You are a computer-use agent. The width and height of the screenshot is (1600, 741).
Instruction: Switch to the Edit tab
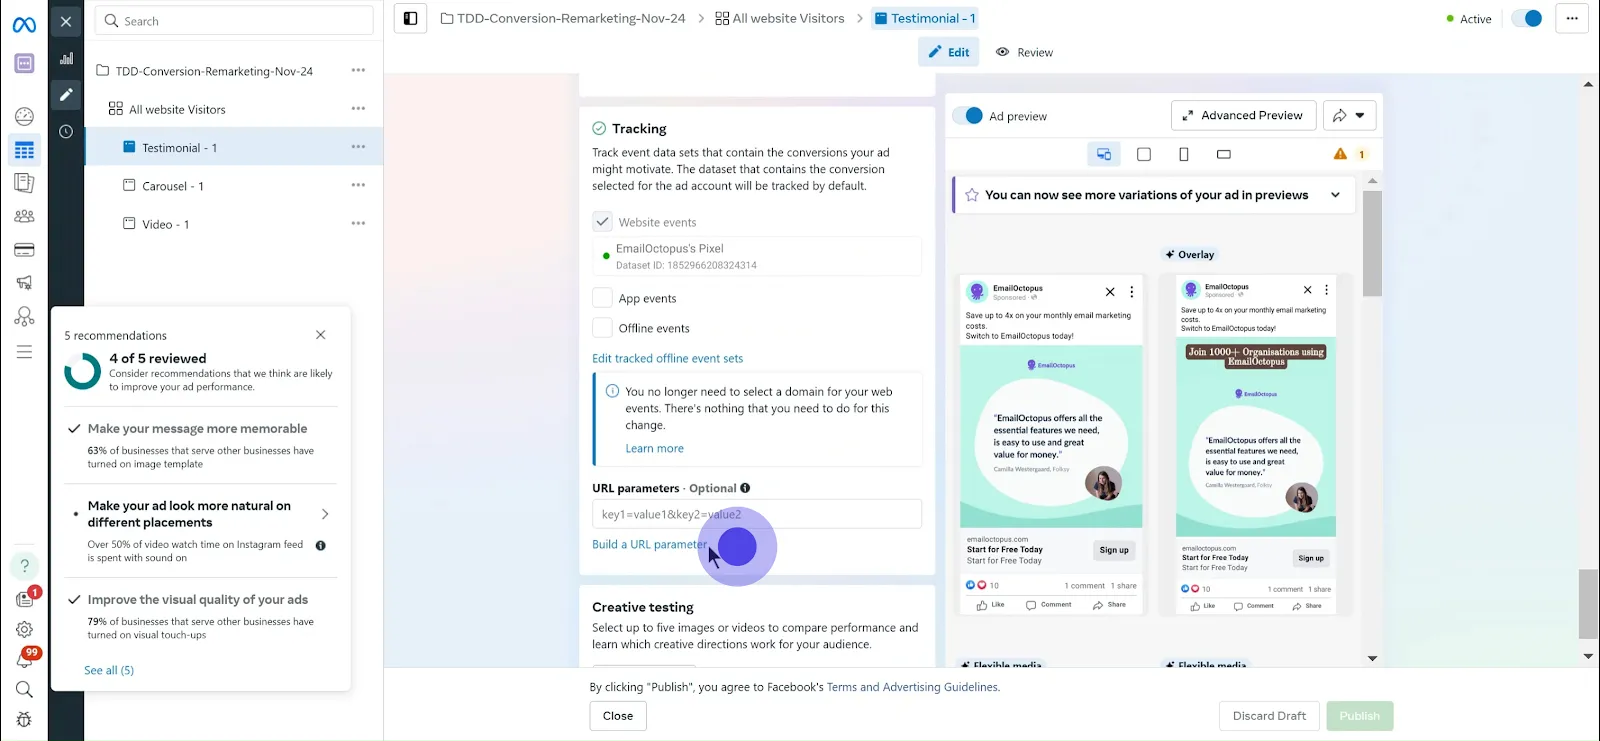click(x=949, y=52)
